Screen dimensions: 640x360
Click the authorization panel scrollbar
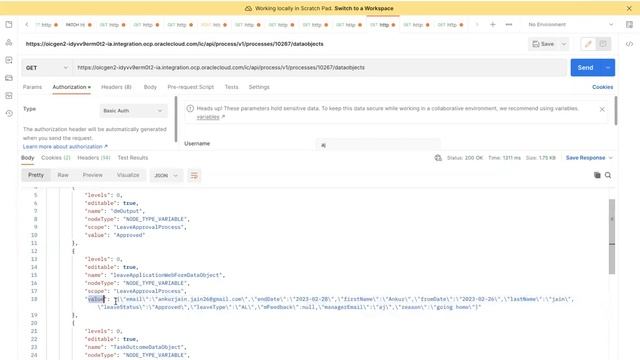pyautogui.click(x=176, y=119)
